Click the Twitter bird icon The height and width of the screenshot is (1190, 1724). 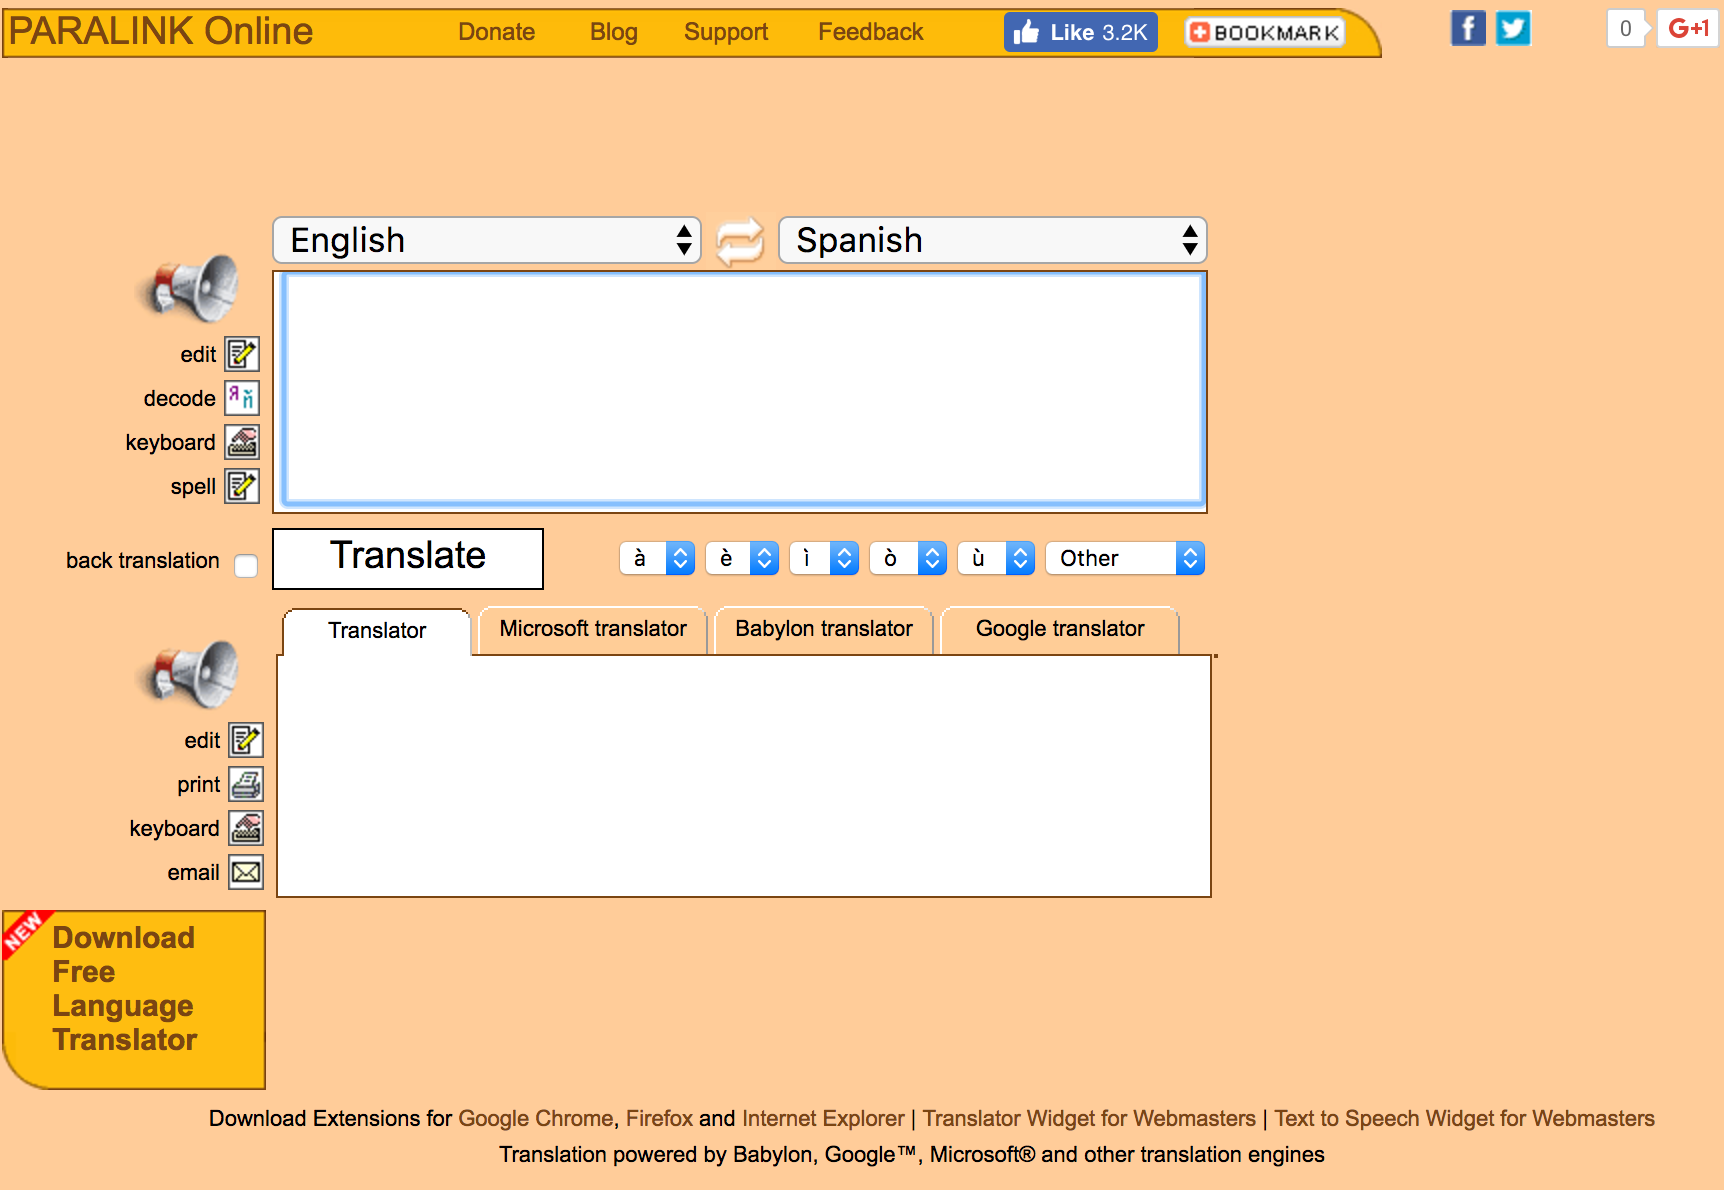(1512, 29)
